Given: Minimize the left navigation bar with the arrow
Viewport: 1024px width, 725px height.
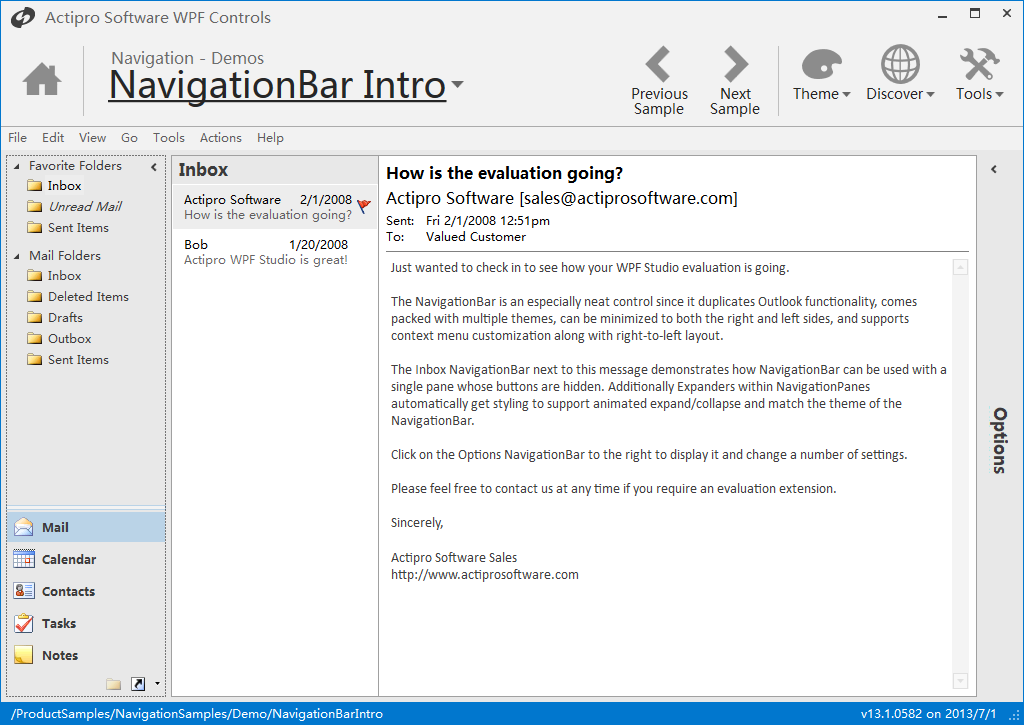Looking at the screenshot, I should tap(154, 167).
